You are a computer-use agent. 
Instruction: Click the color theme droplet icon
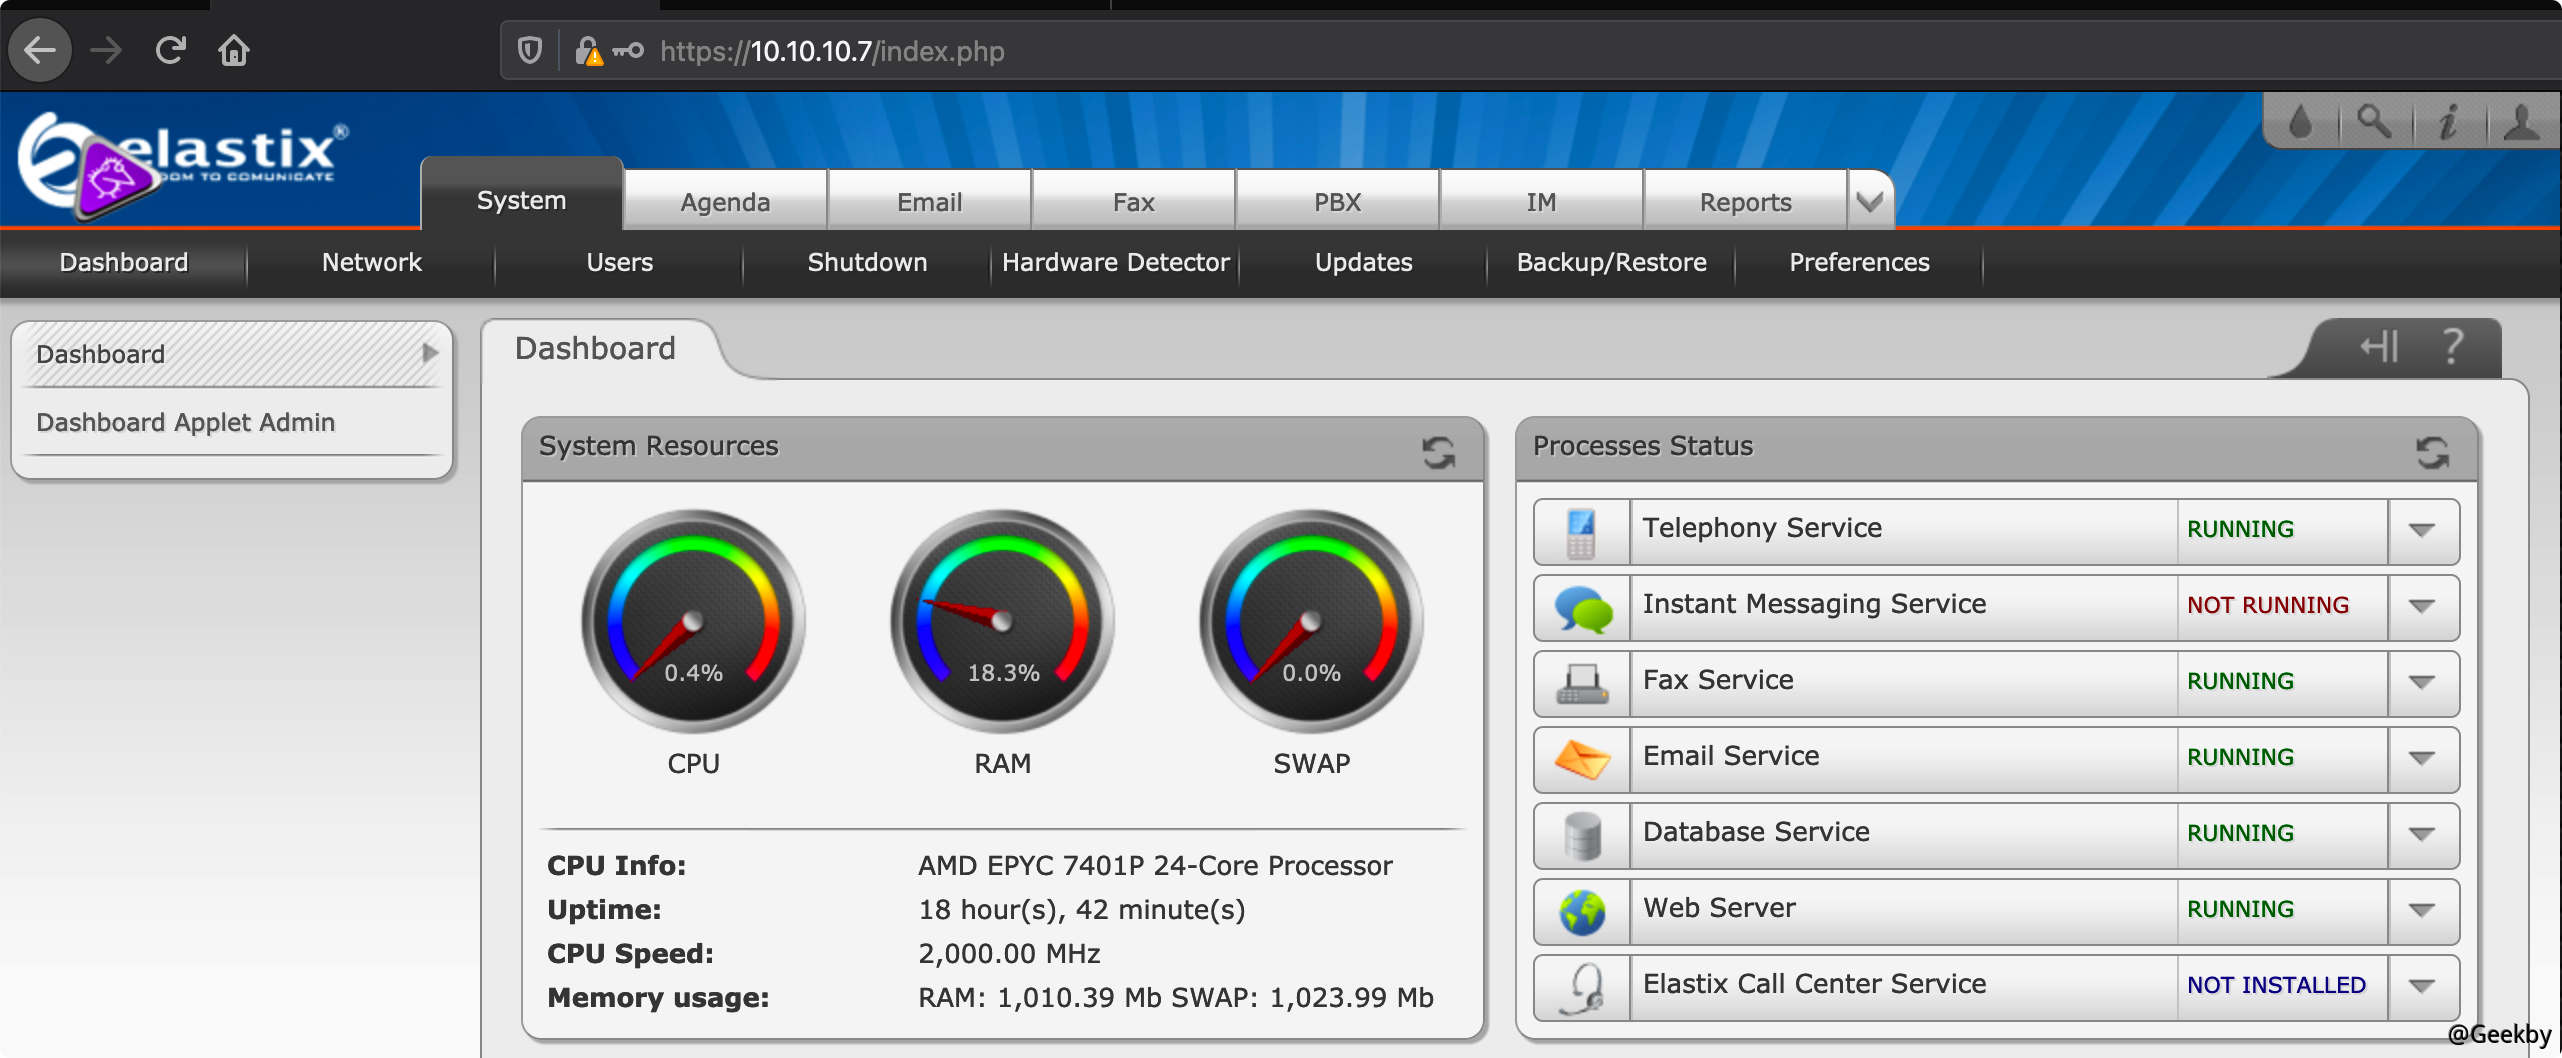tap(2301, 122)
